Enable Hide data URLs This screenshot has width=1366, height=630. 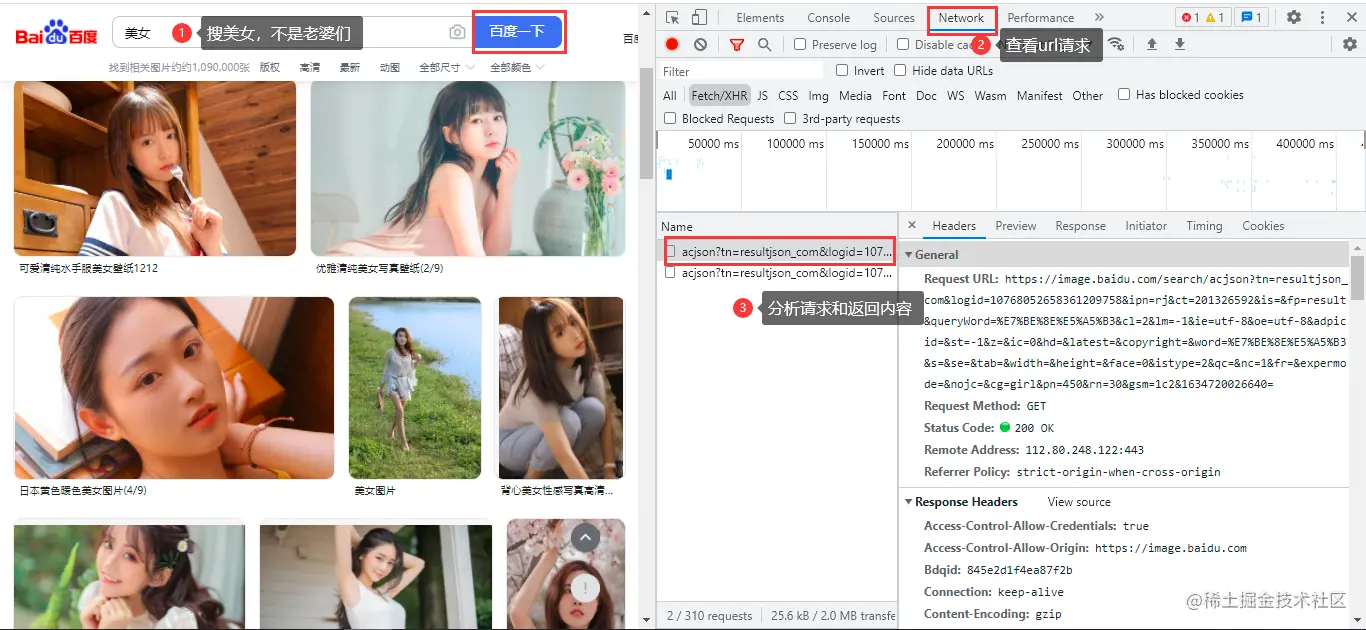(900, 70)
